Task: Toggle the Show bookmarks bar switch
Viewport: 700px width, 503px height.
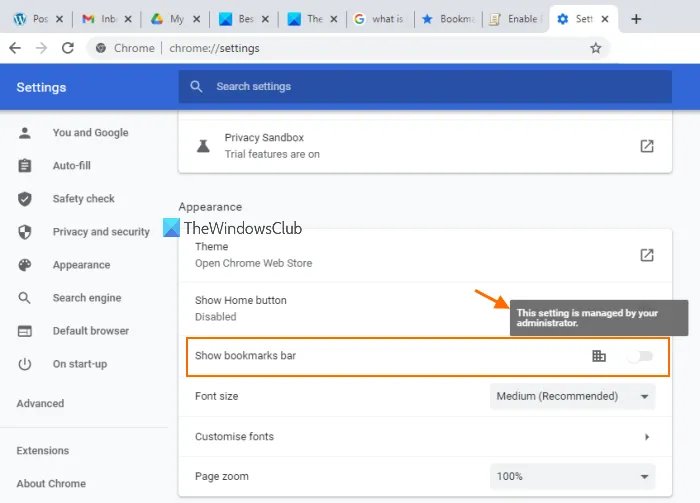Action: click(x=640, y=356)
